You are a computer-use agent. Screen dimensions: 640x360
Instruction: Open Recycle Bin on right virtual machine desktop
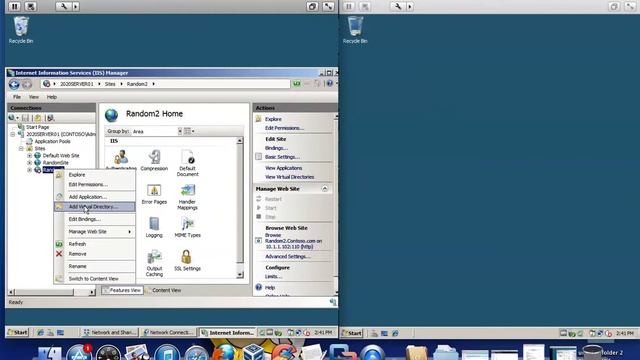tap(355, 30)
